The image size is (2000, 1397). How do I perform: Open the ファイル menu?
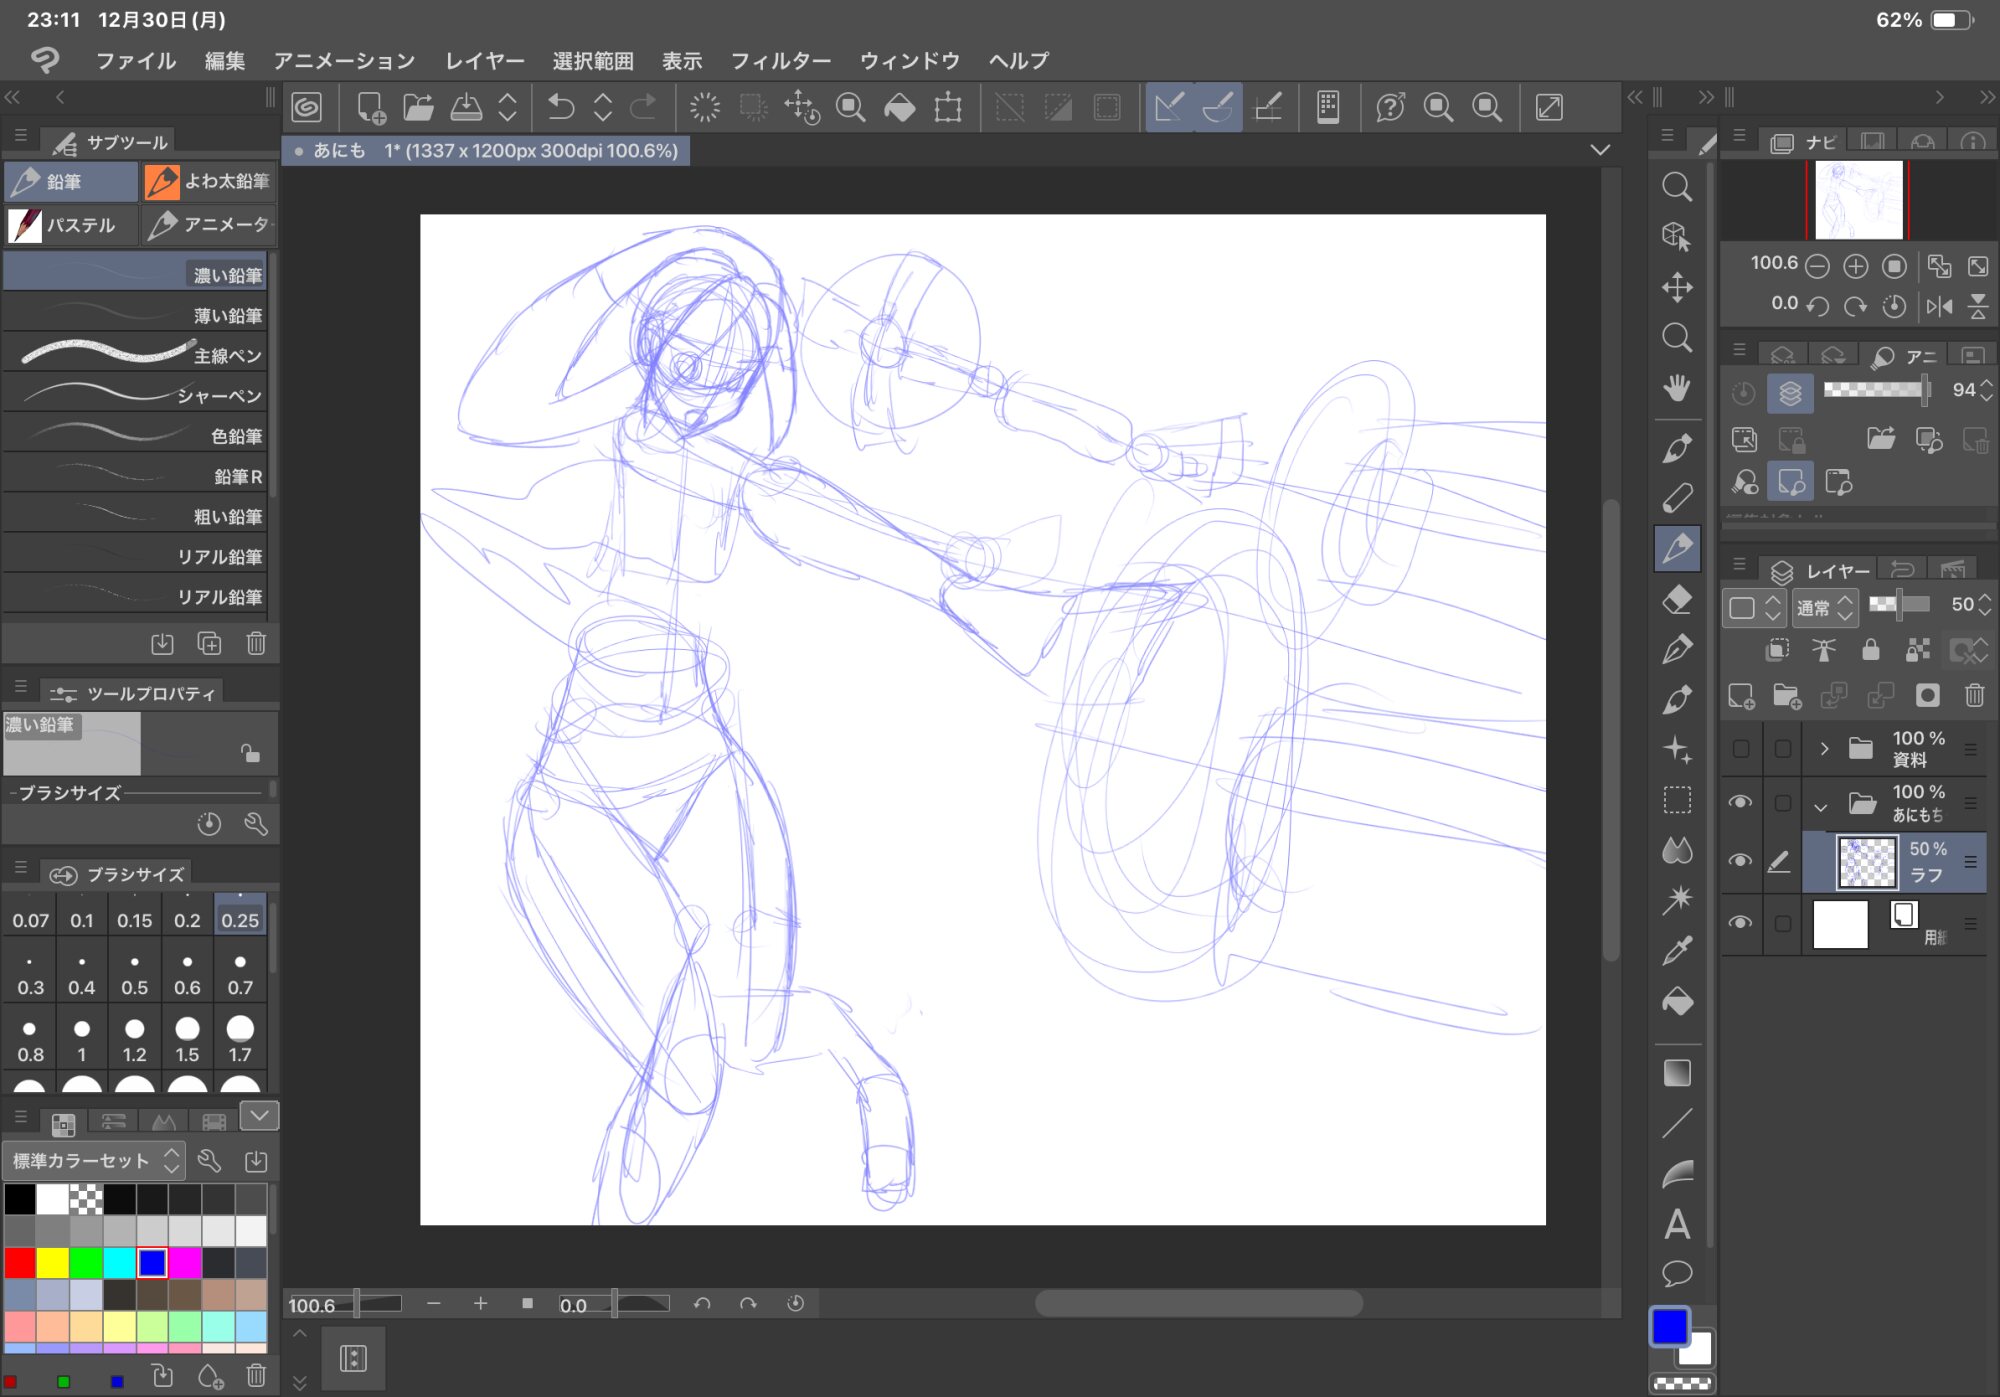(x=136, y=60)
